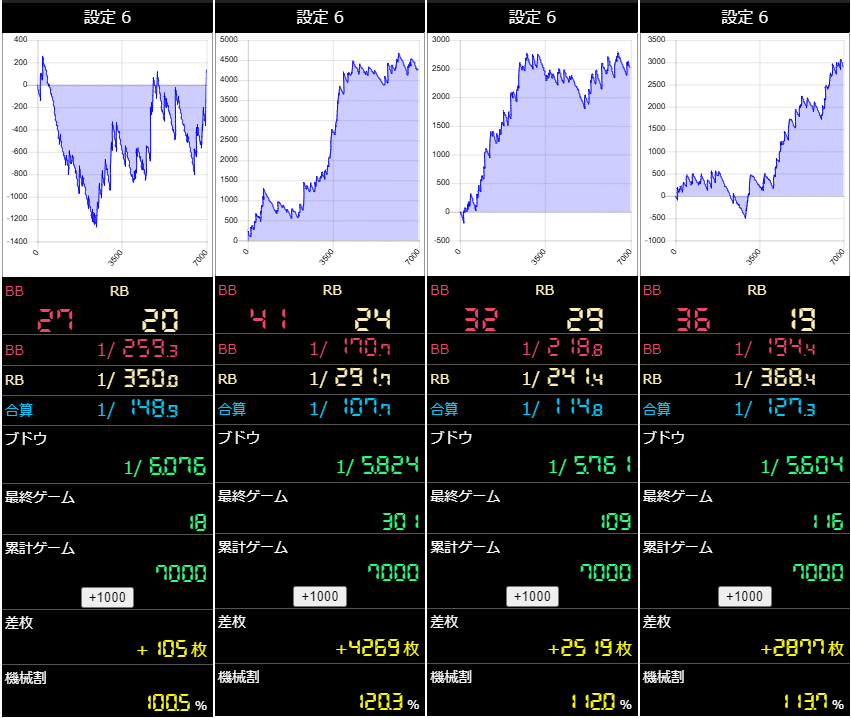Select the 差枚 value +105枚
The image size is (851, 718).
(172, 649)
